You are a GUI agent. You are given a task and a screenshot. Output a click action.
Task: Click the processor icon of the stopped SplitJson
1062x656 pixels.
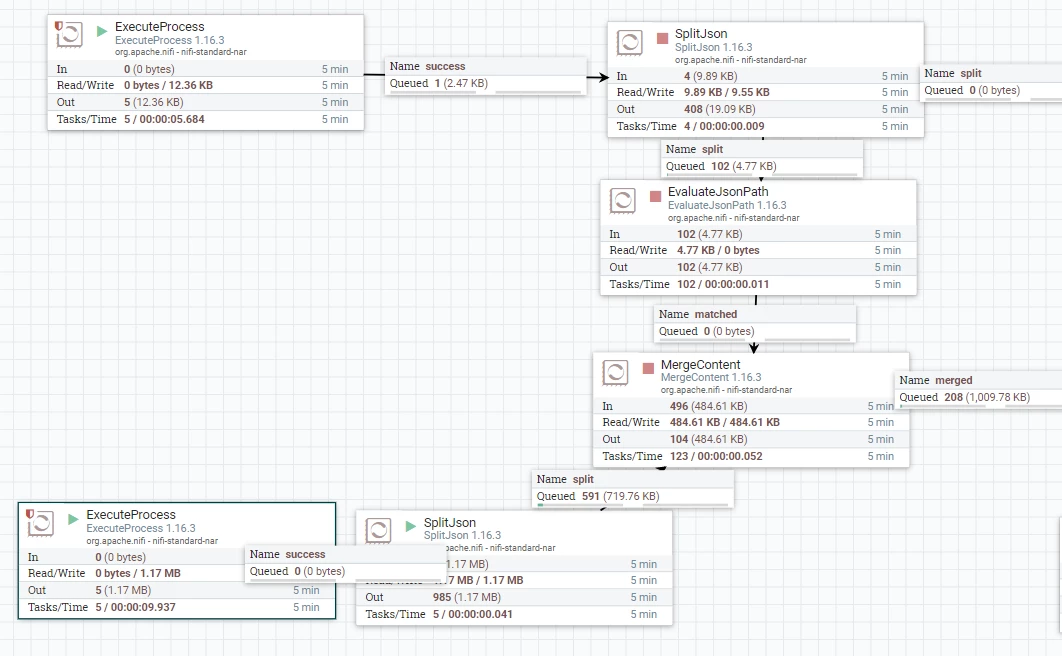[x=629, y=42]
